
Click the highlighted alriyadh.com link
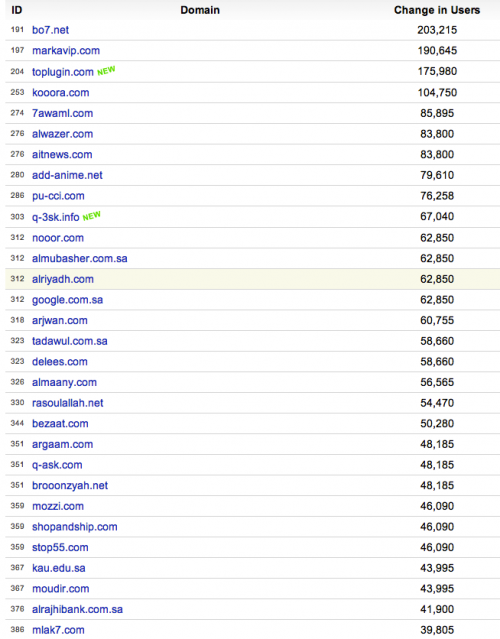pyautogui.click(x=63, y=279)
